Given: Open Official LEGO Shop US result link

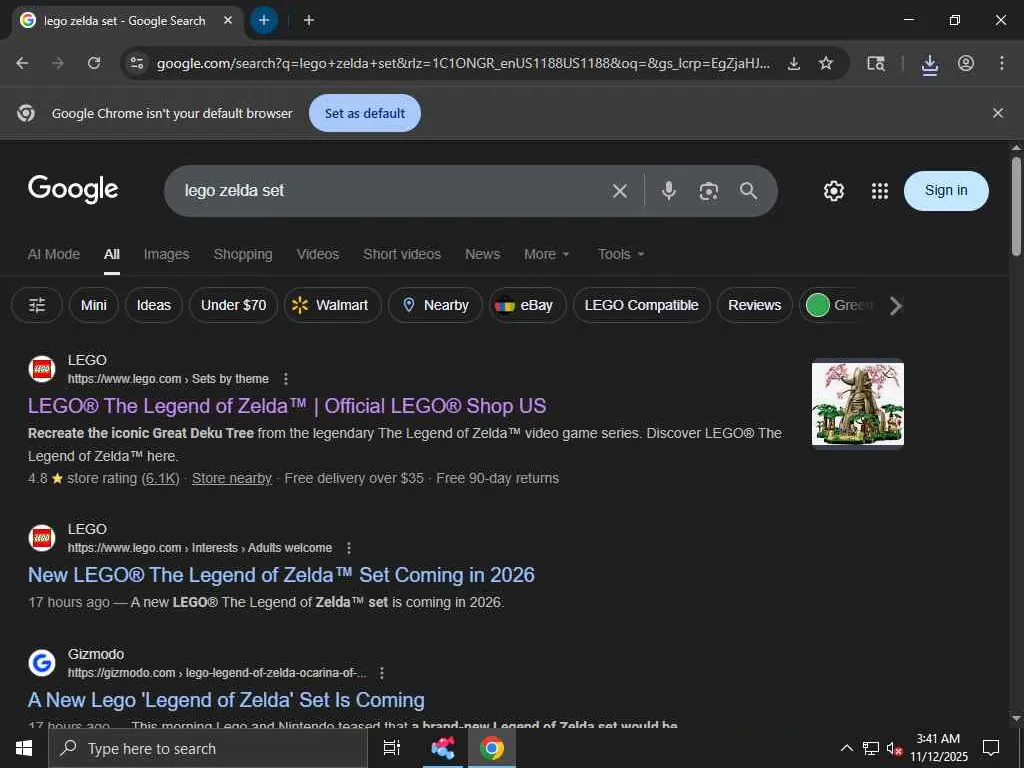Looking at the screenshot, I should (x=287, y=406).
